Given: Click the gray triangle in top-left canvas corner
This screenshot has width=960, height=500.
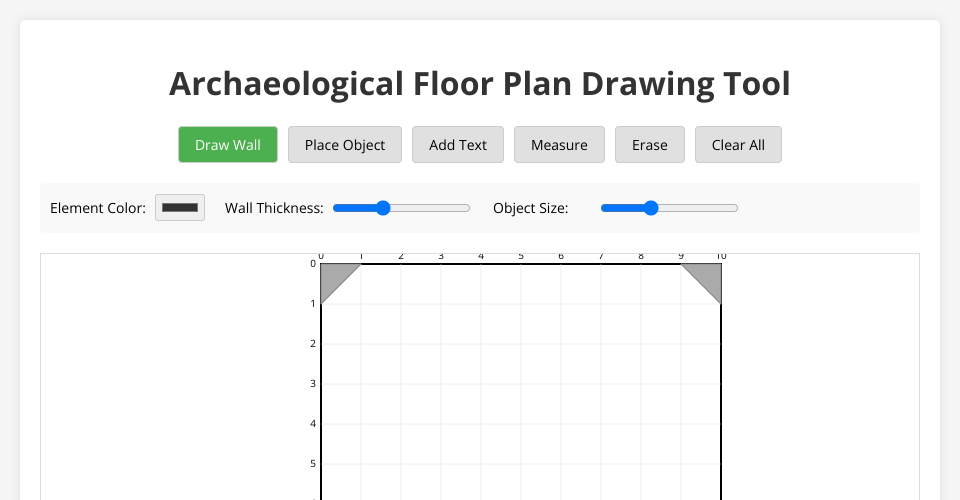Looking at the screenshot, I should pyautogui.click(x=333, y=276).
